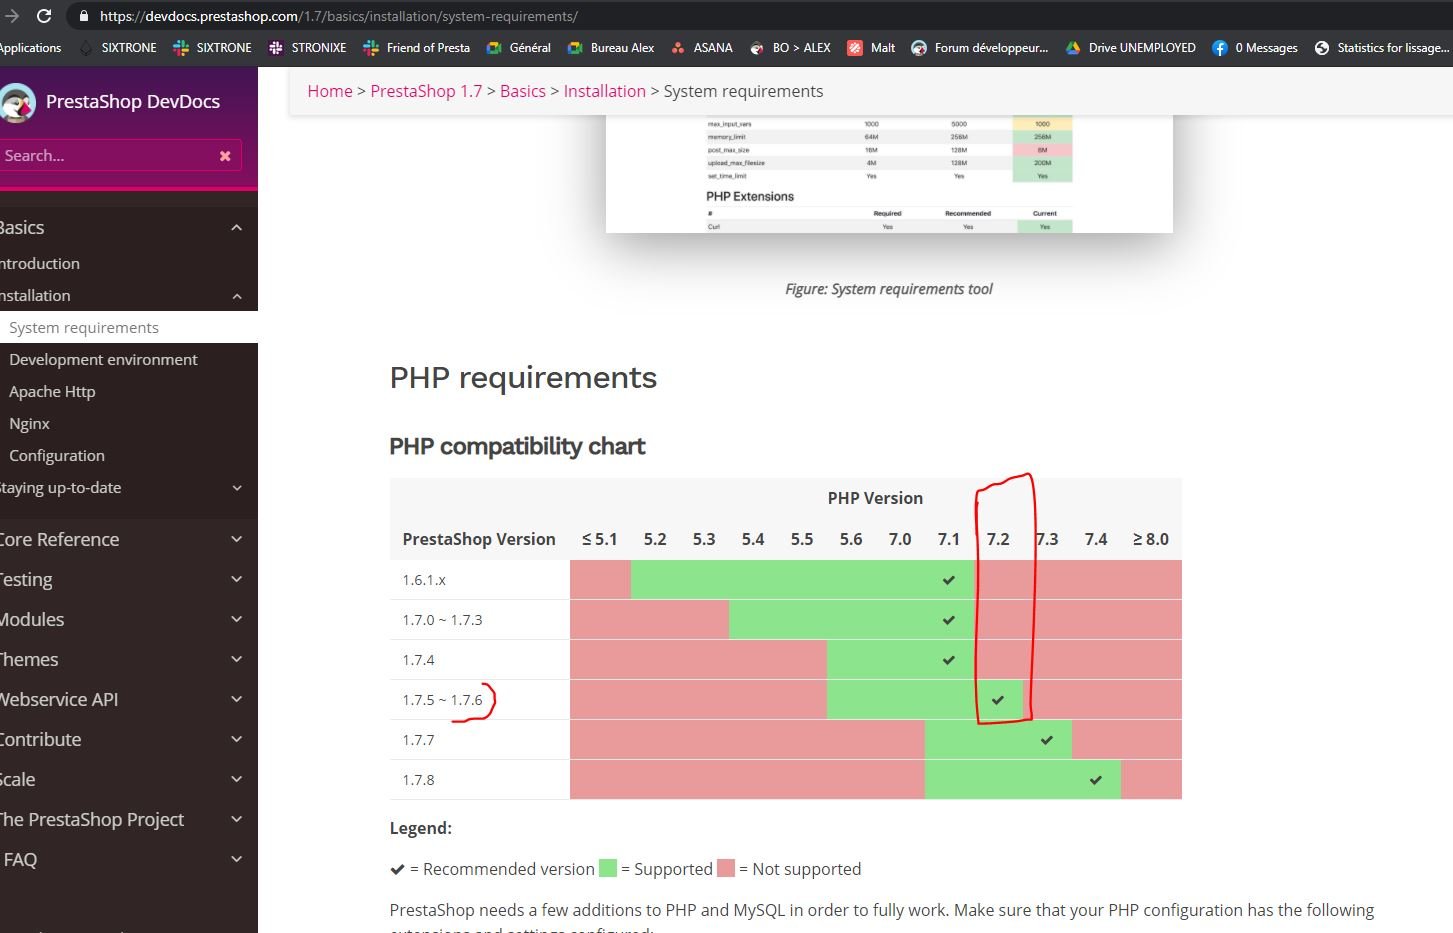1453x933 pixels.
Task: Open the Bureau Alex bookmark
Action: coord(611,47)
